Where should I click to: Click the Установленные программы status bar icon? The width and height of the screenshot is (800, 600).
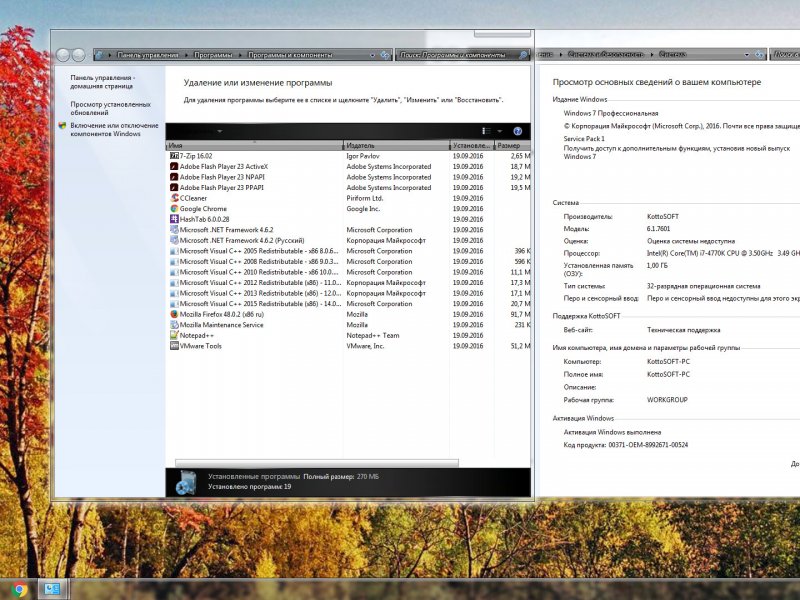tap(186, 483)
